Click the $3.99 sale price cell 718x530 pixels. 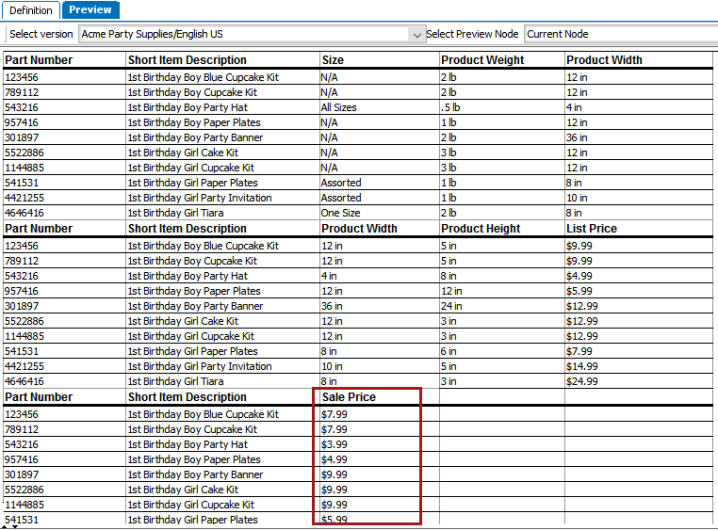point(334,444)
